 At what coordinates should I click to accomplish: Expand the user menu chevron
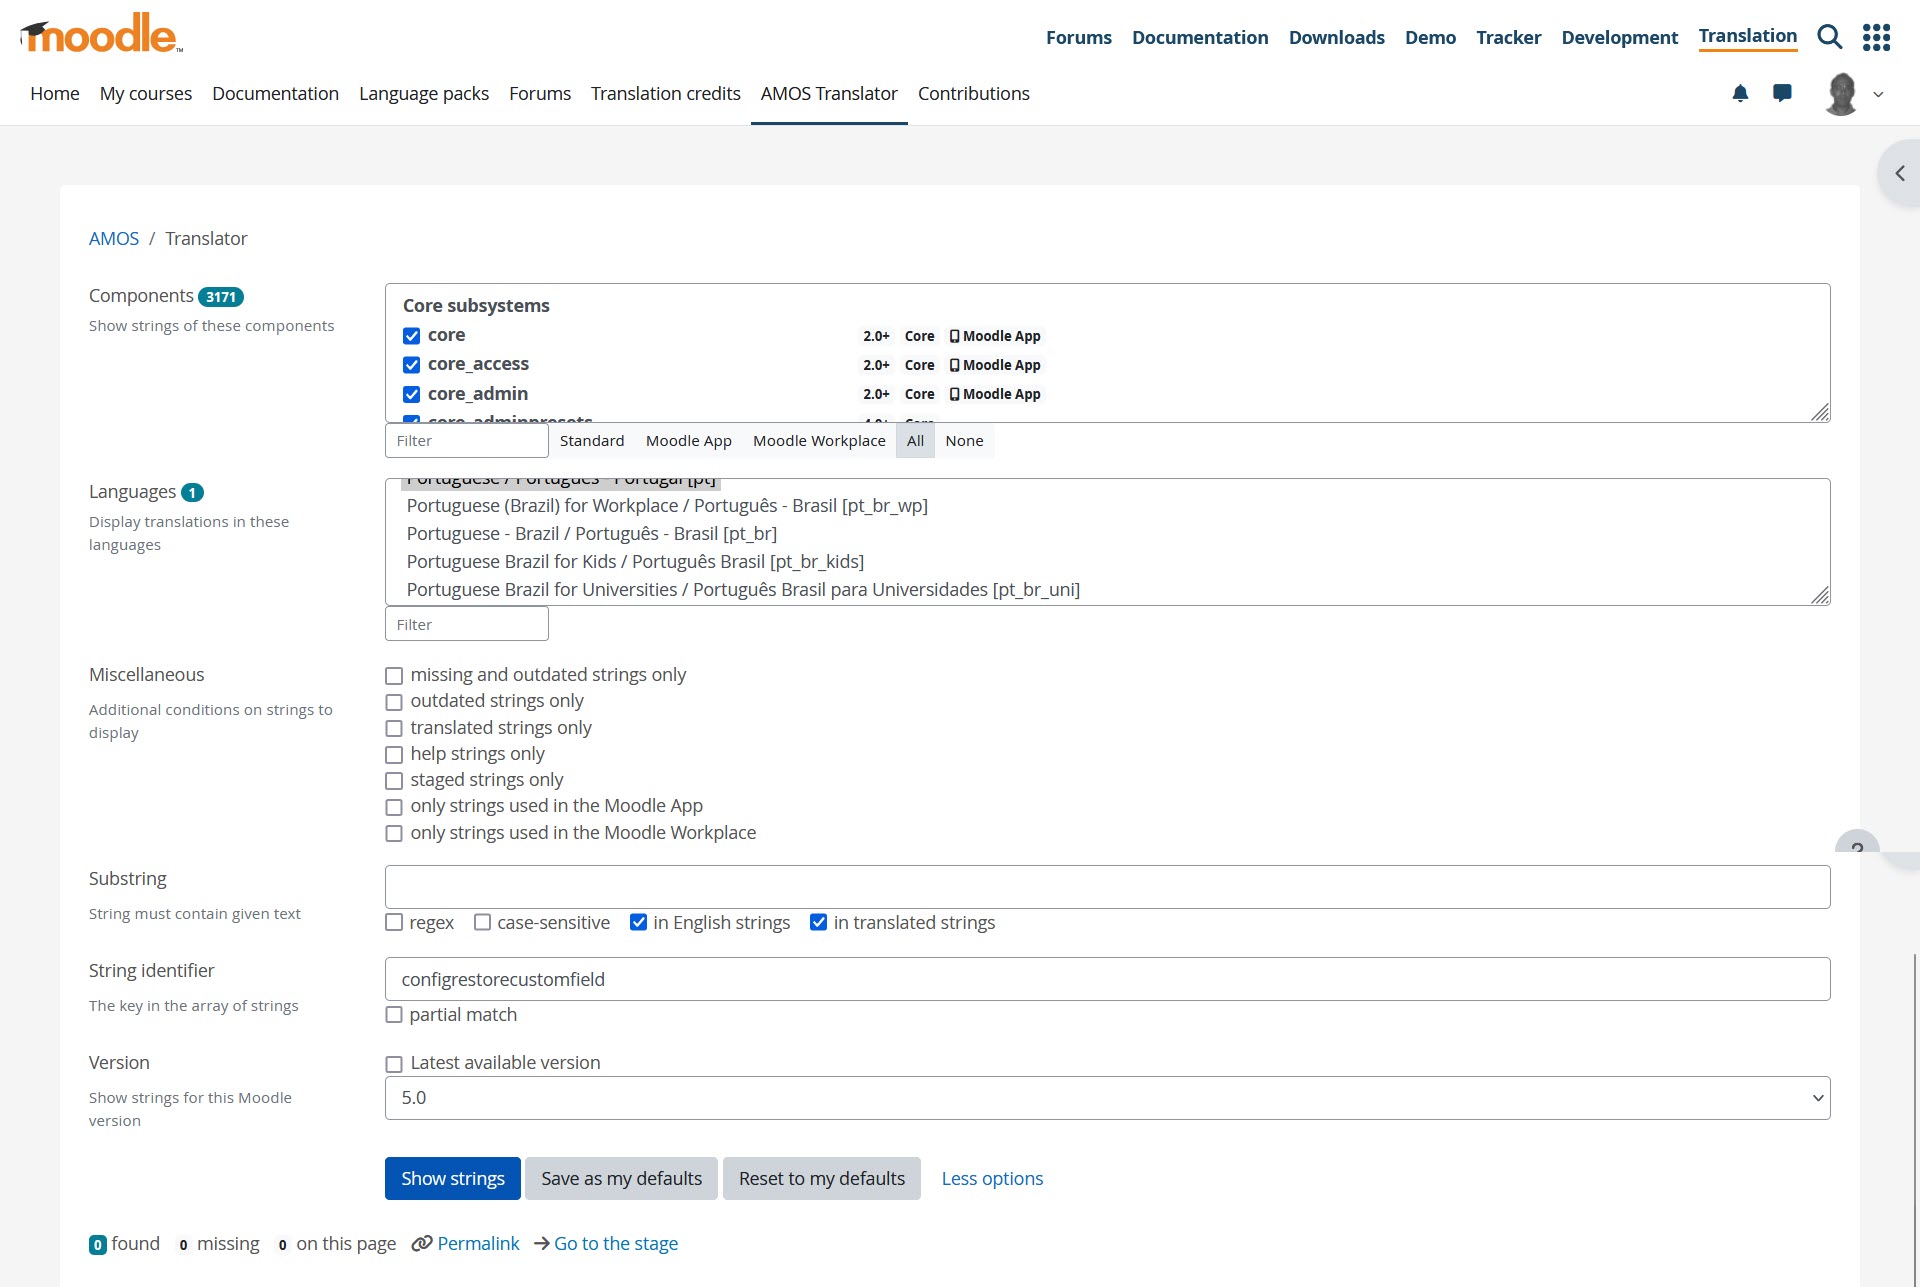point(1879,94)
